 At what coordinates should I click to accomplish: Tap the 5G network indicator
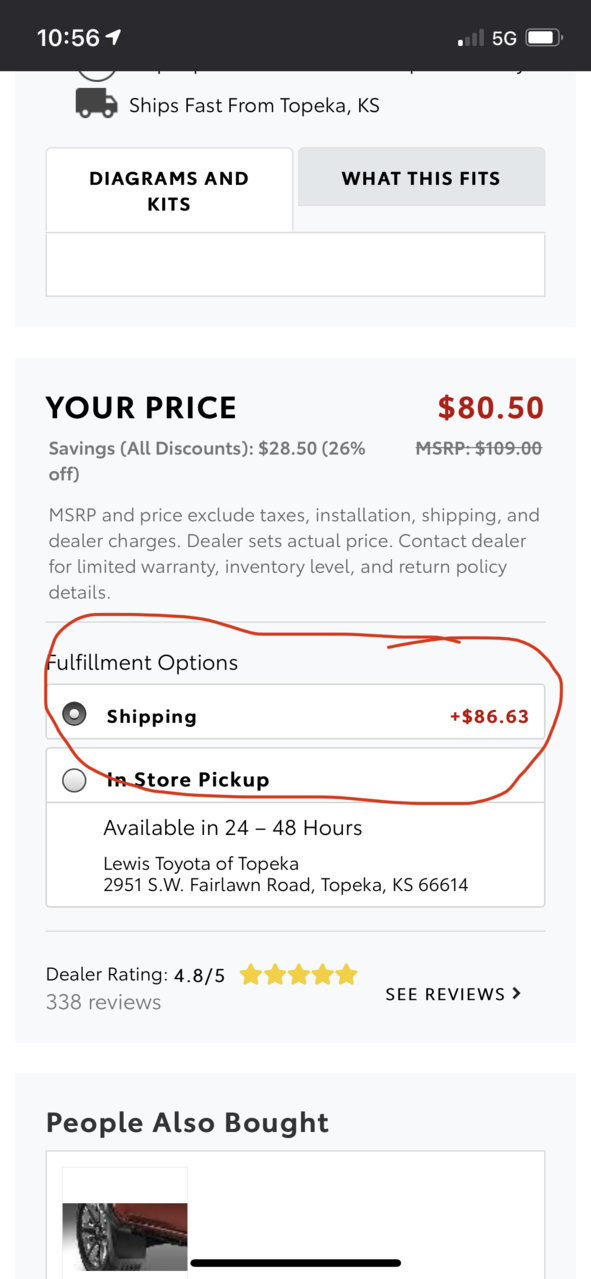504,38
